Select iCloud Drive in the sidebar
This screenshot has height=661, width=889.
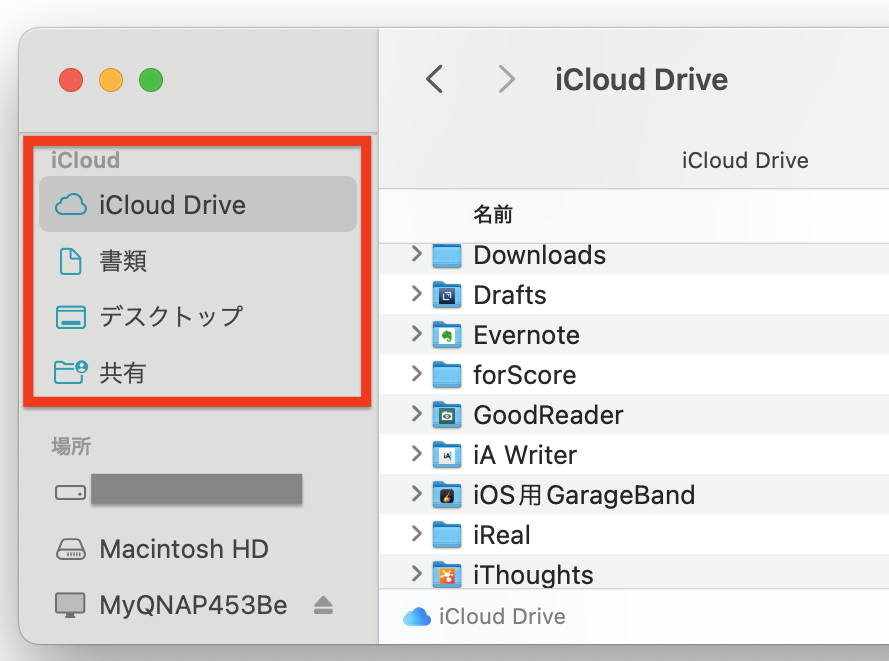[x=198, y=204]
